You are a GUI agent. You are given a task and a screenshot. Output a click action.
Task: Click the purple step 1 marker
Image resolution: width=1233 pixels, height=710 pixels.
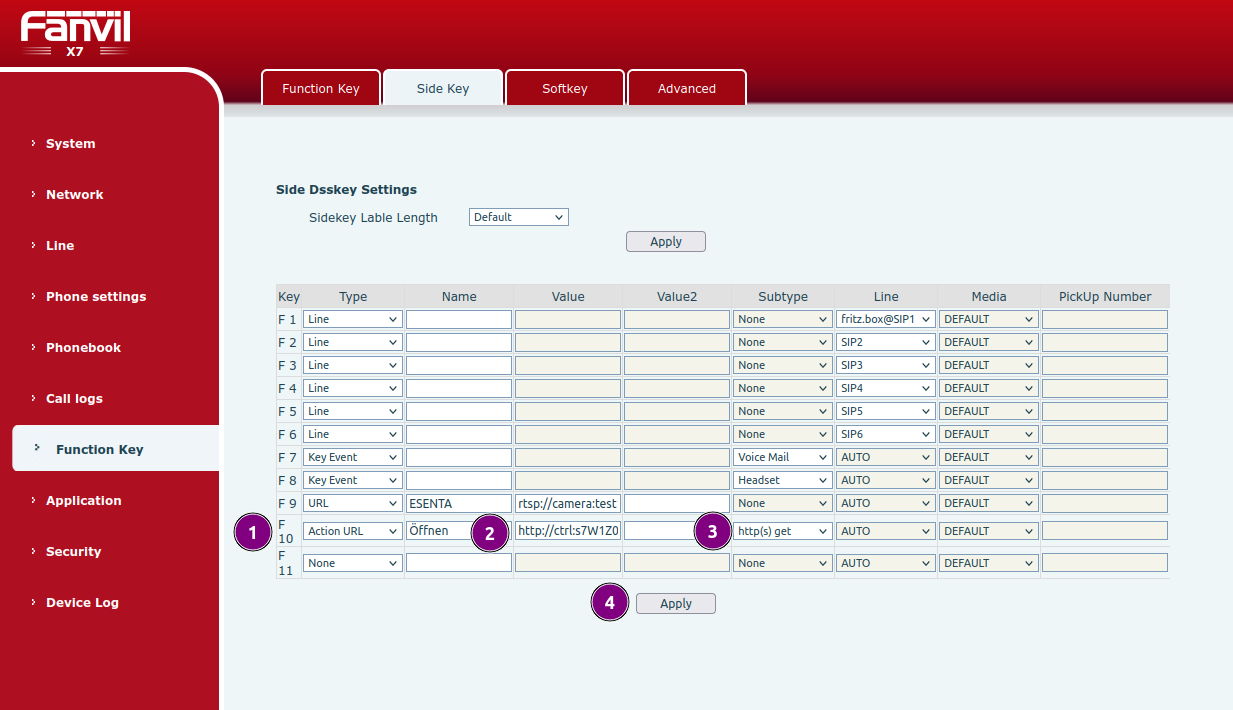pos(253,533)
